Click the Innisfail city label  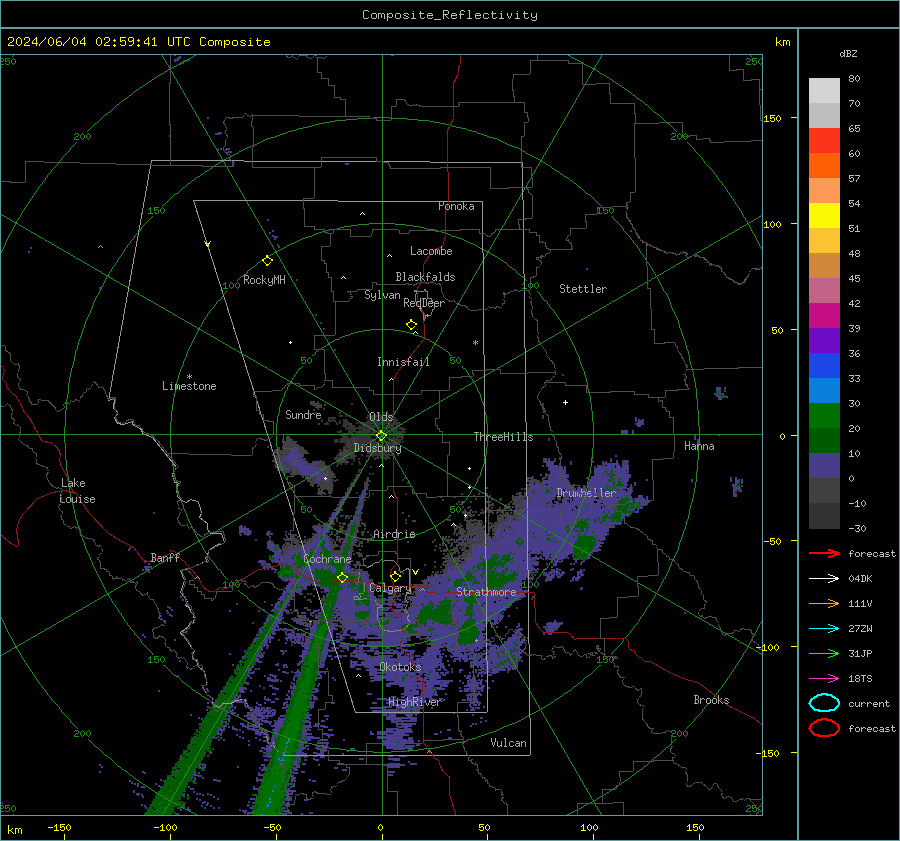pos(403,362)
